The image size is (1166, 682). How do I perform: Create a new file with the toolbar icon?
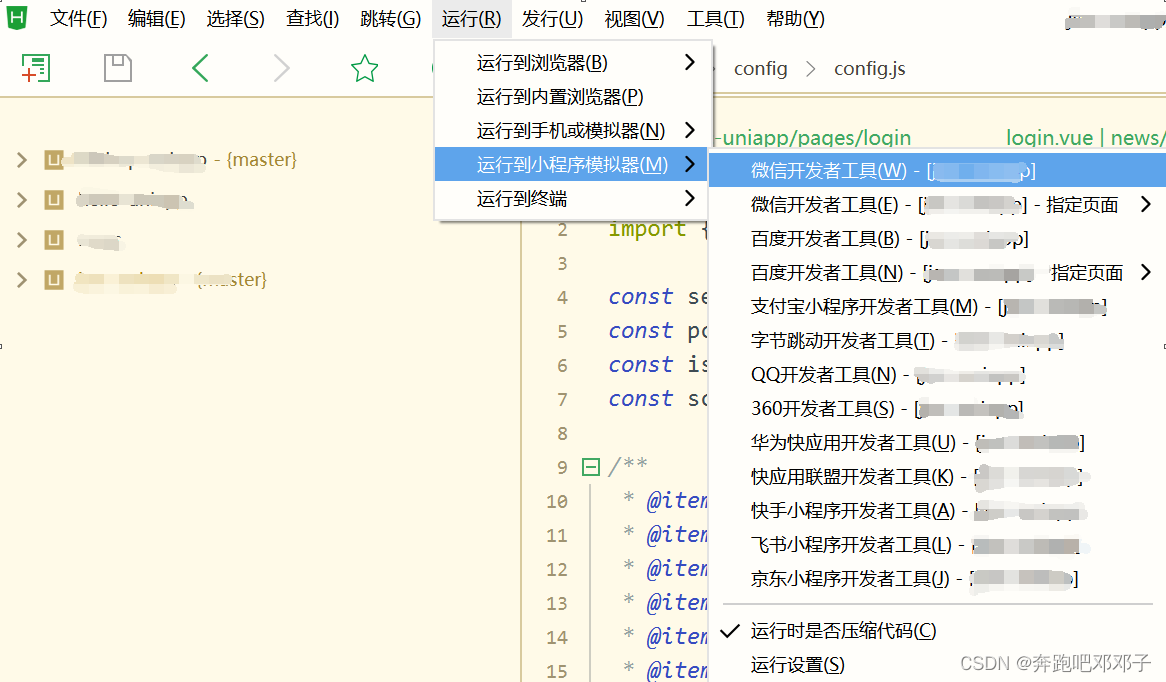[36, 68]
